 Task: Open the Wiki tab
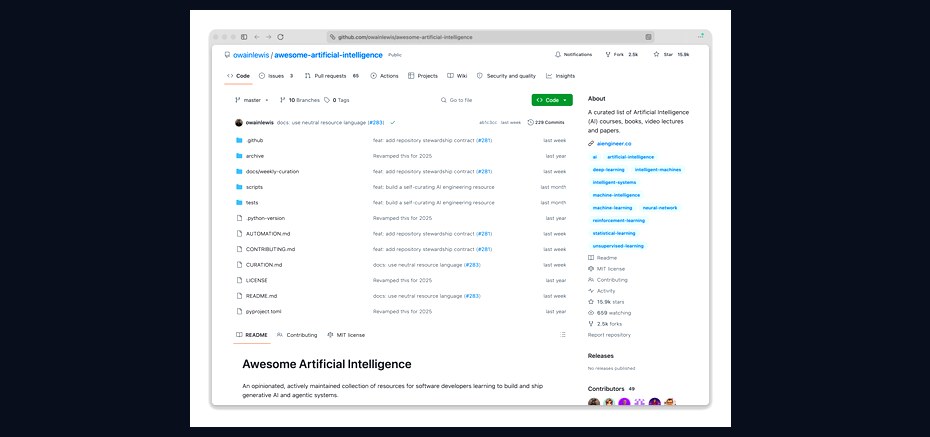tap(457, 76)
